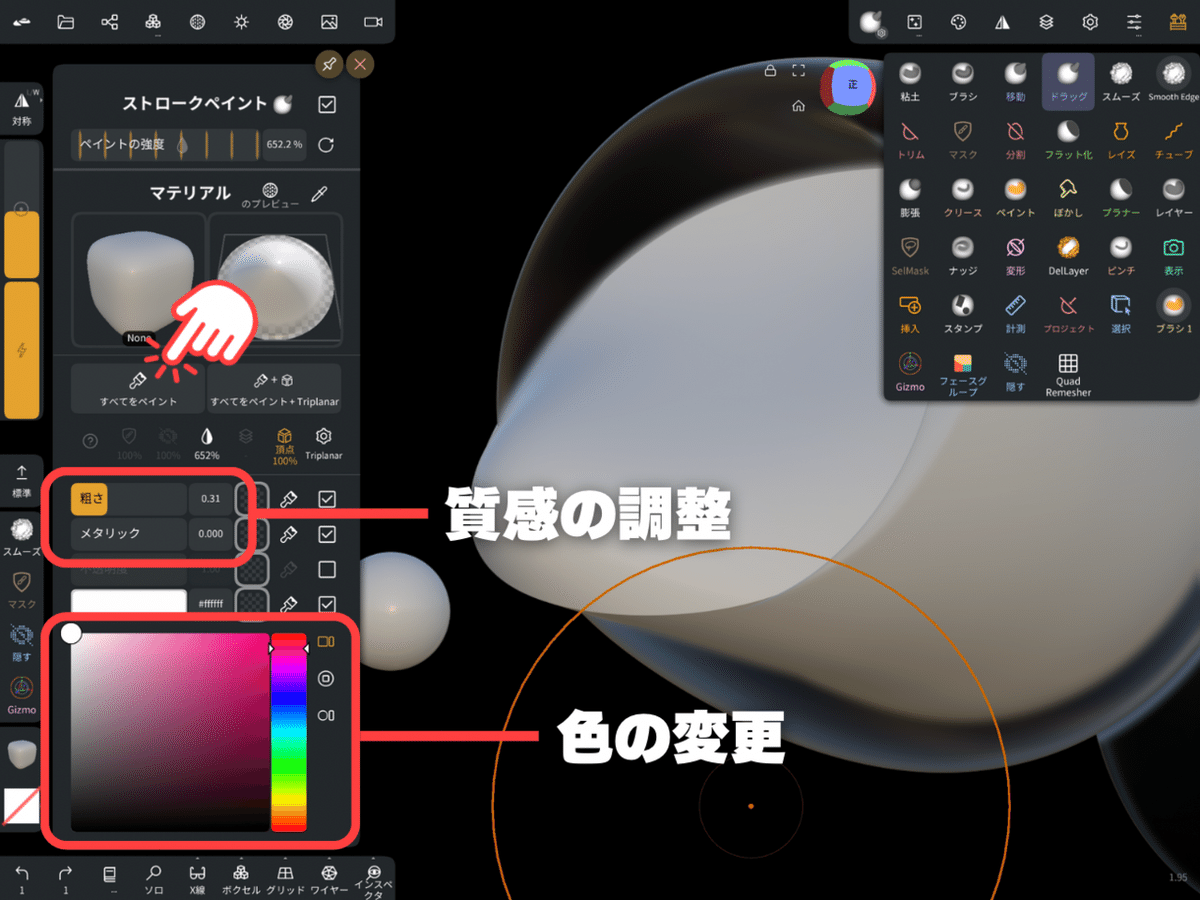Click the すべてをペイント button
The width and height of the screenshot is (1200, 900).
coord(138,388)
